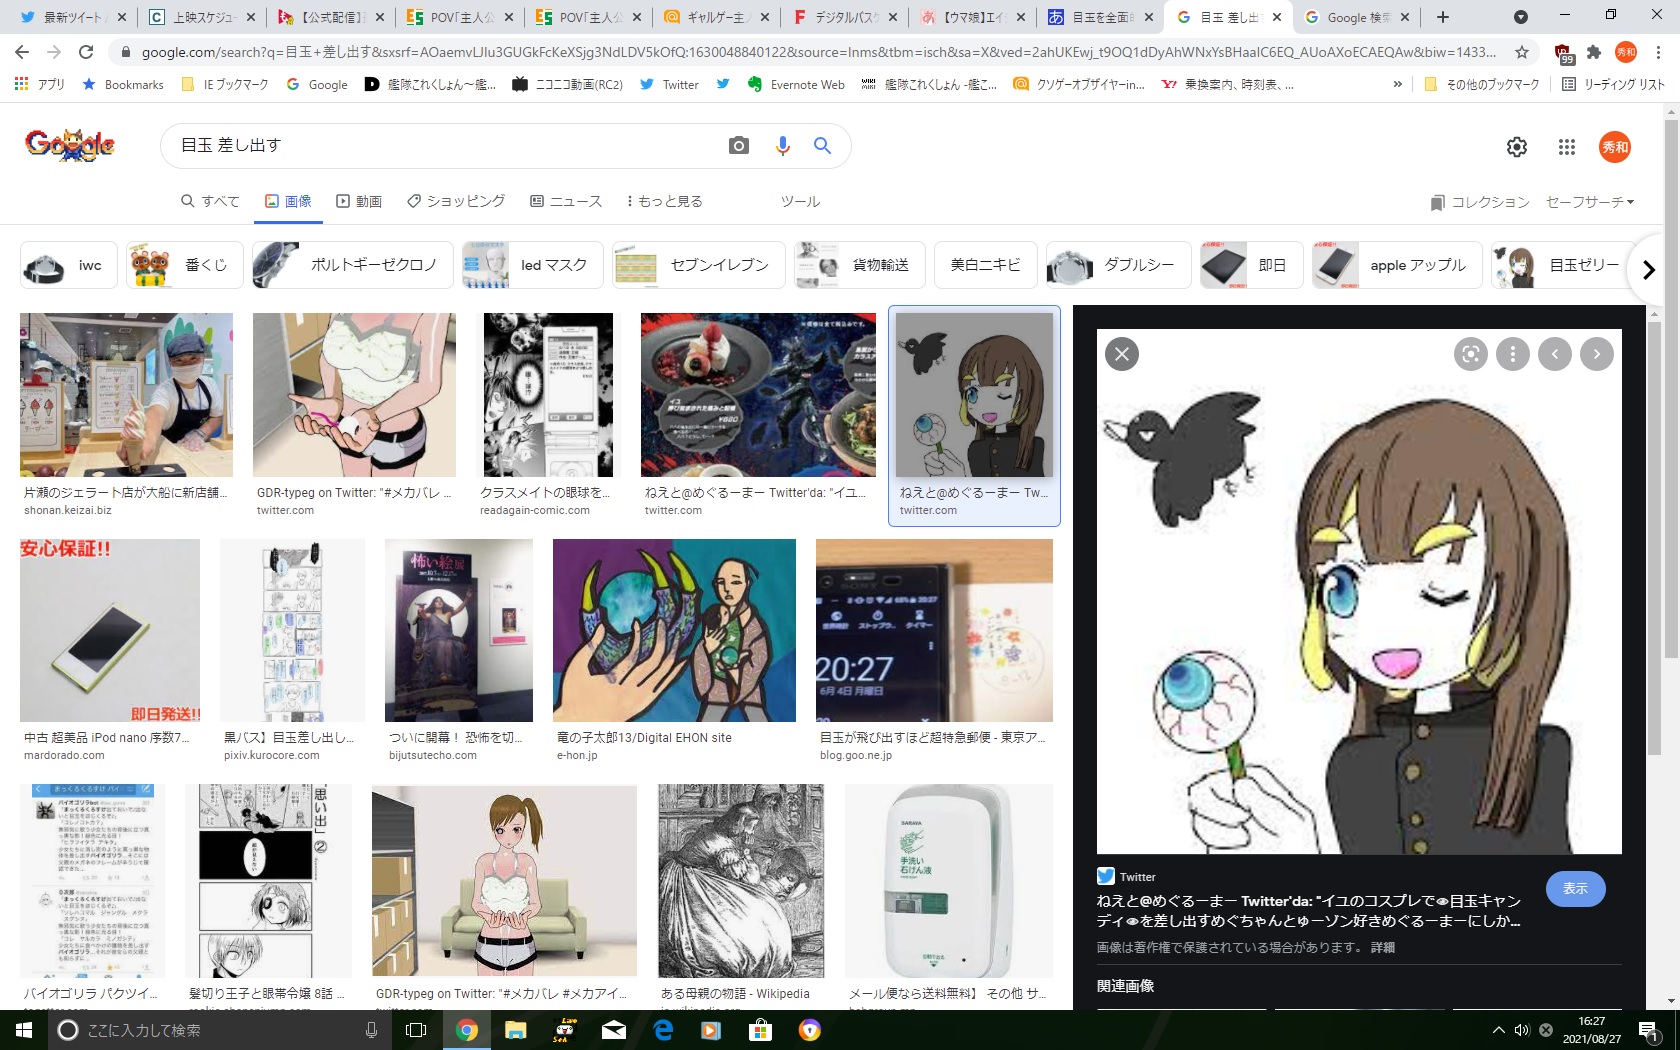Image resolution: width=1680 pixels, height=1050 pixels.
Task: Open the ツール search tools
Action: click(800, 201)
